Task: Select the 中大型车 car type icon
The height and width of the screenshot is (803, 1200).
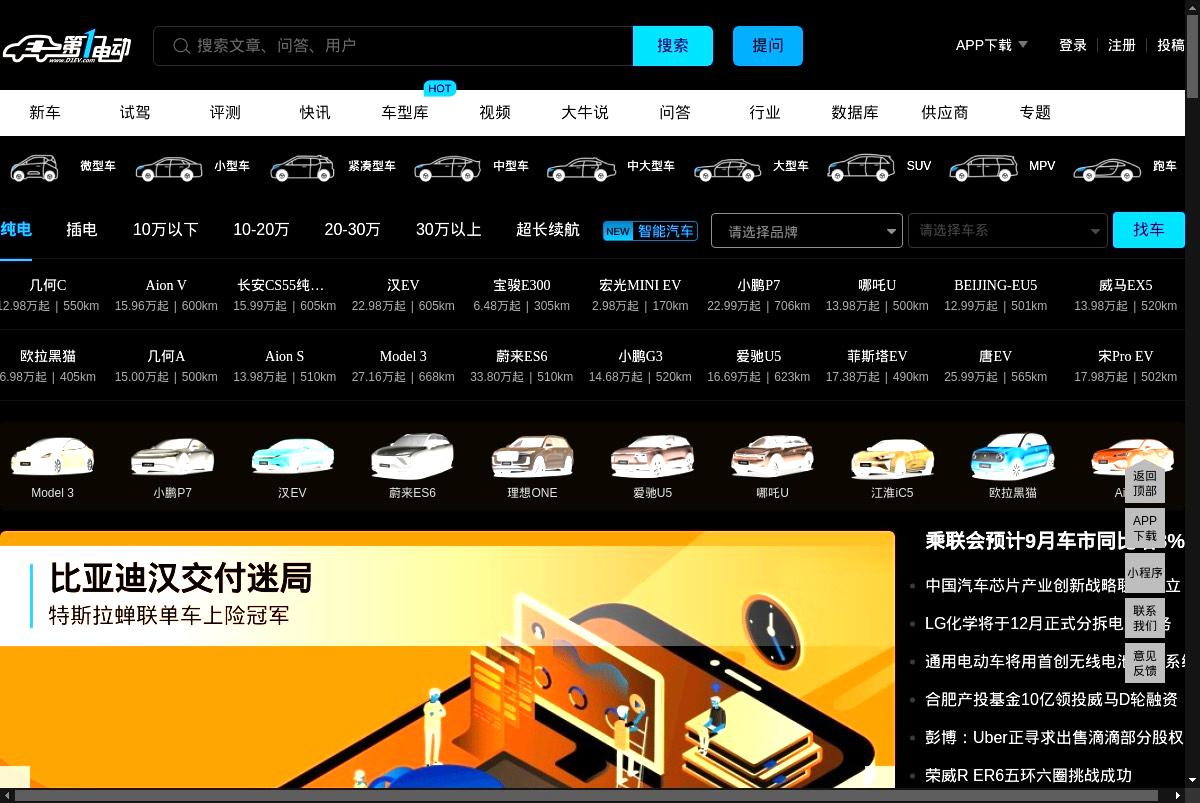Action: pyautogui.click(x=581, y=167)
